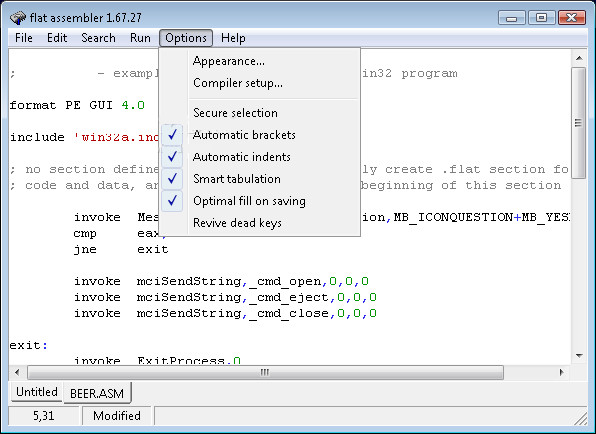Click the 5,31 cursor position status
The image size is (596, 434).
click(43, 416)
